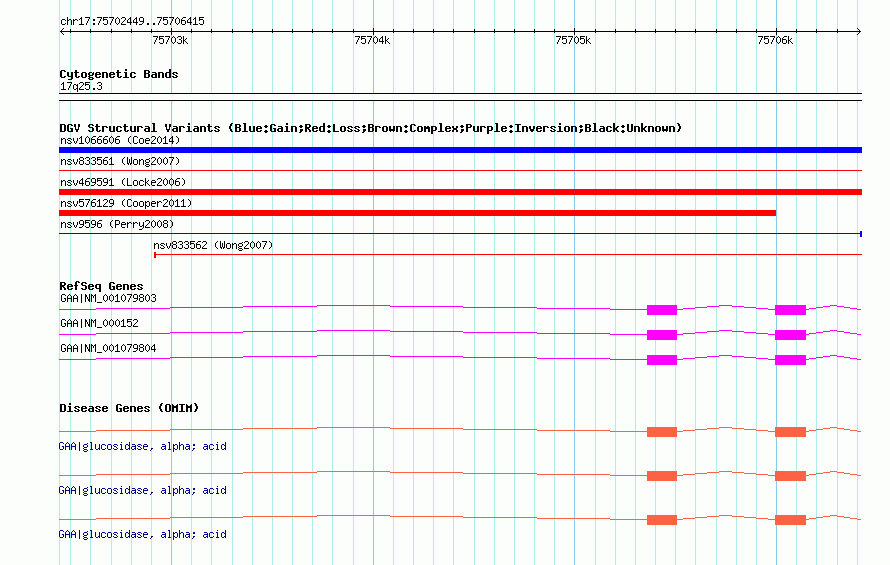Open the second GAA|glucosidase, alpha; acid link

pyautogui.click(x=142, y=490)
